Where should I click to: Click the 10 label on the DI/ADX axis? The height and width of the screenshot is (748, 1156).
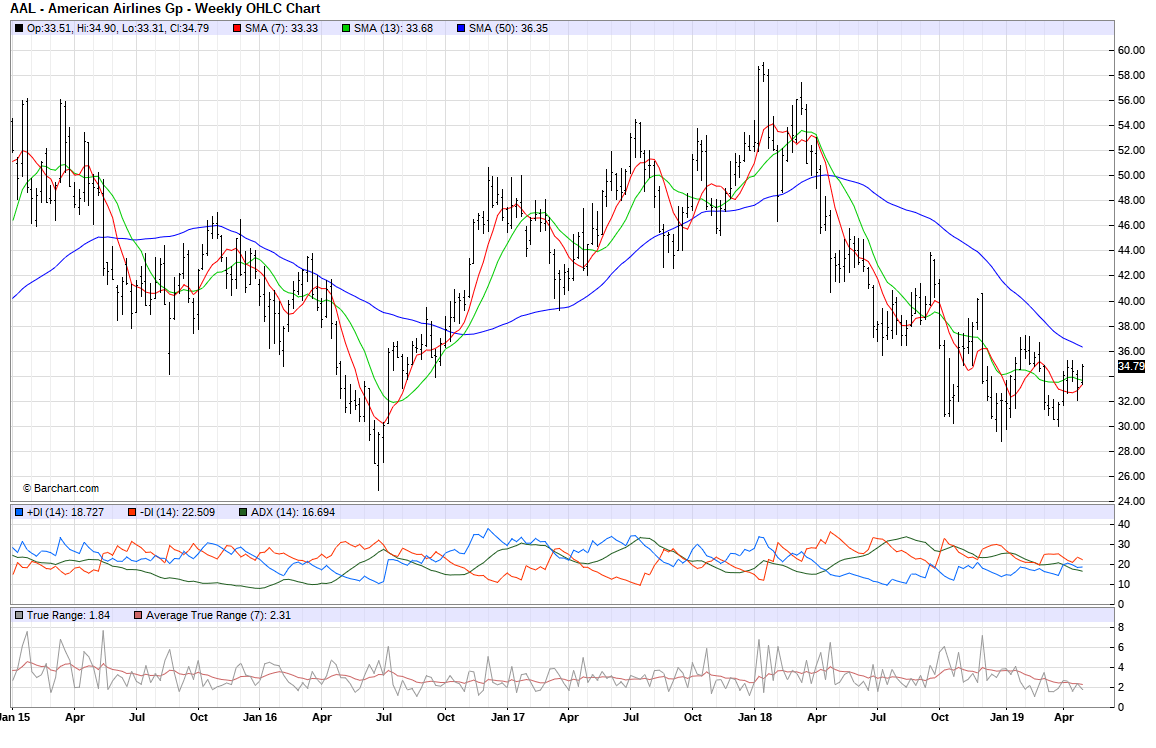tap(1124, 585)
